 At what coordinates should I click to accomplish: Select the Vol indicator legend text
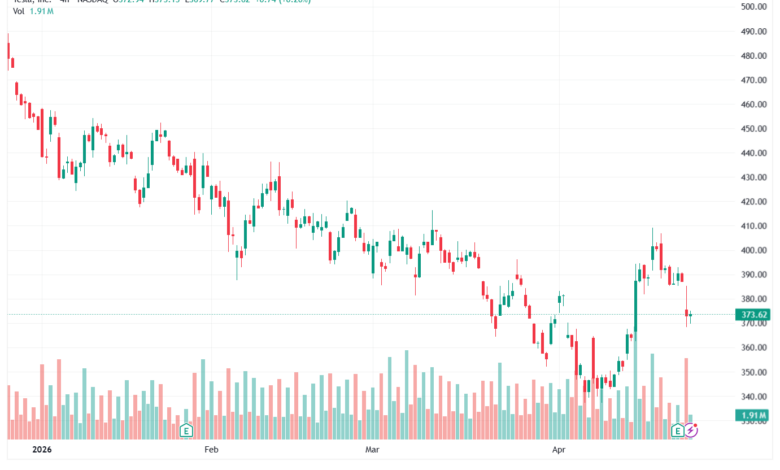(x=18, y=11)
